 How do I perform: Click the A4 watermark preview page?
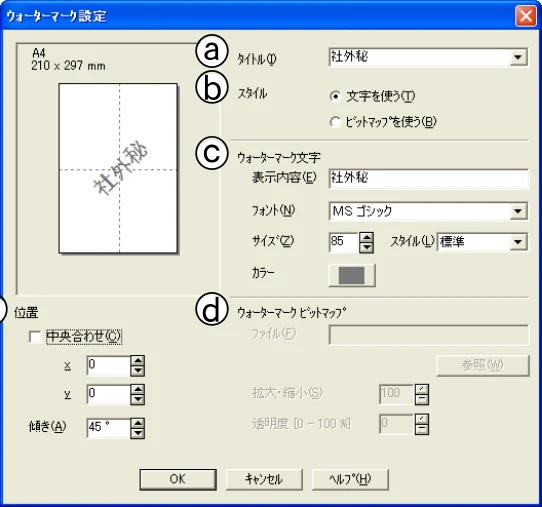click(118, 168)
